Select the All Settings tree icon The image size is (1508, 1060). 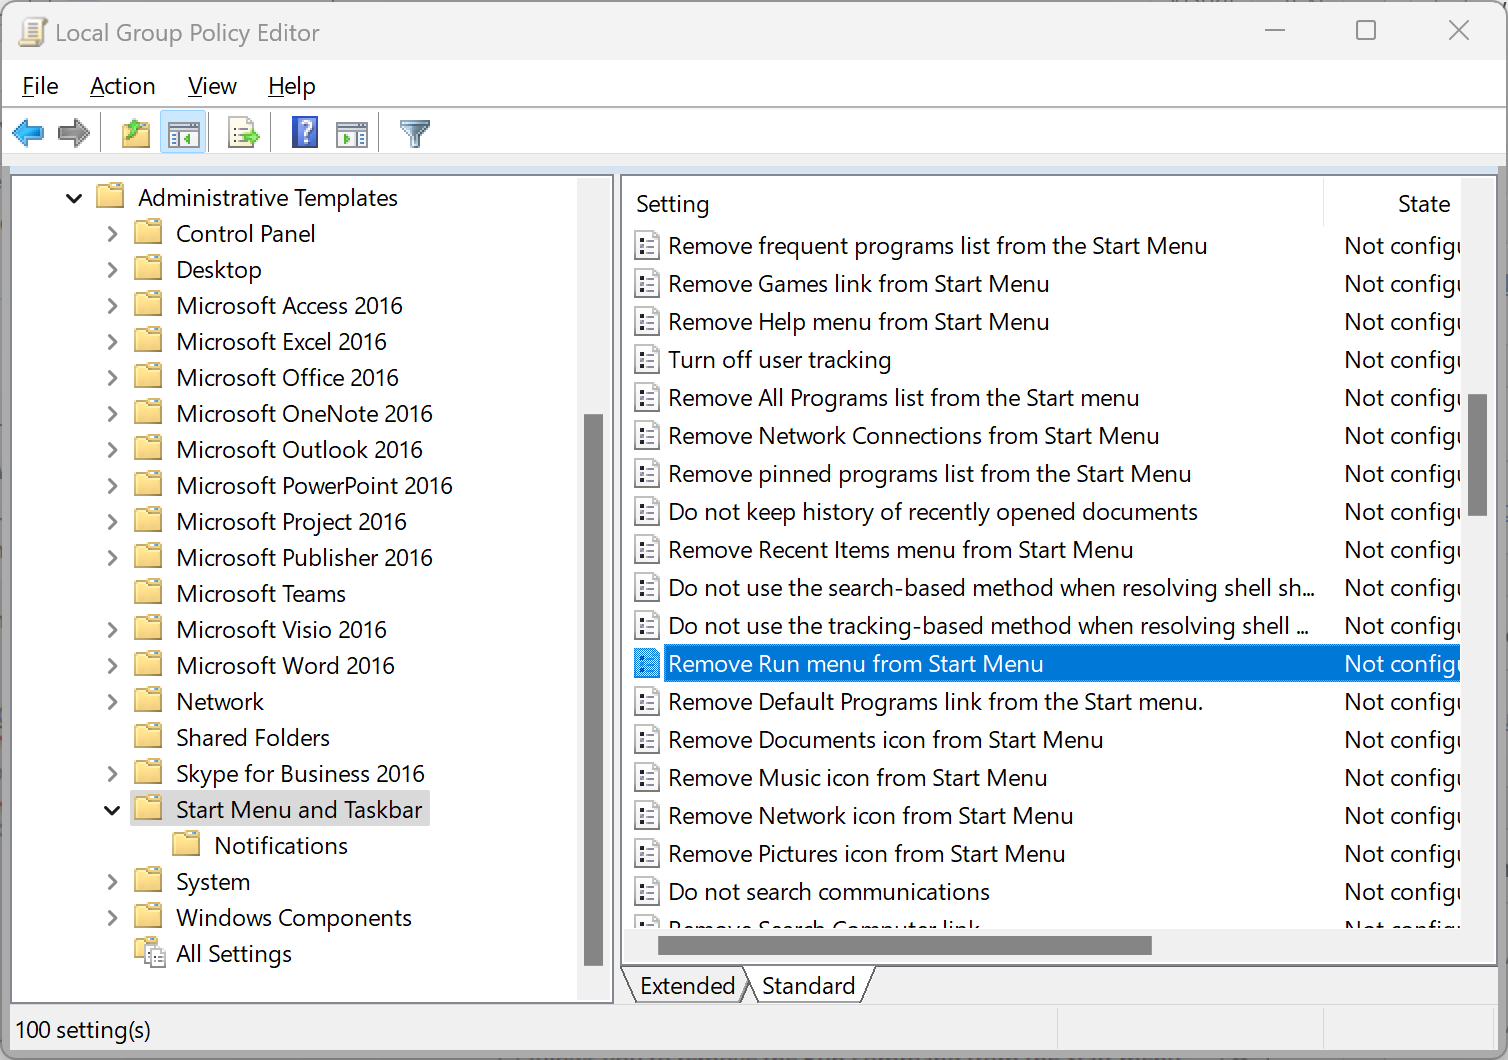pos(150,954)
